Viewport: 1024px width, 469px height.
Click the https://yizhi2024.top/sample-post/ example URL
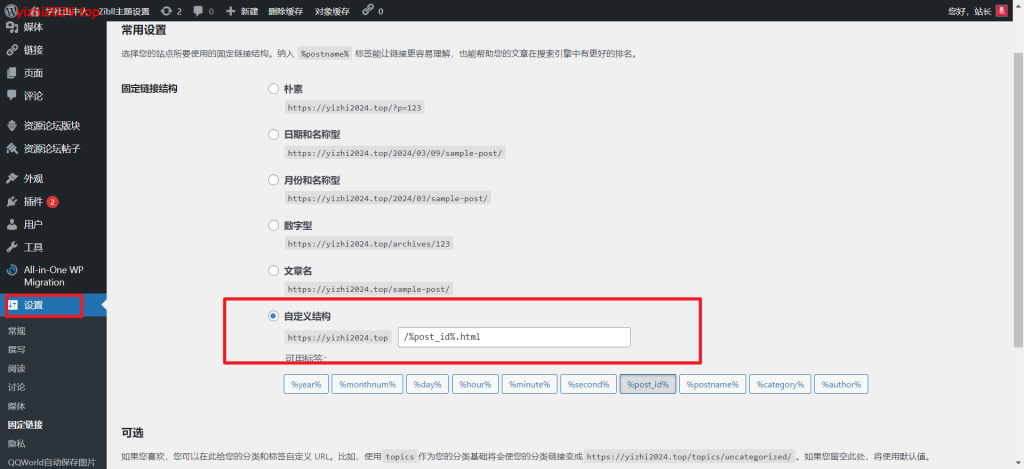point(369,289)
